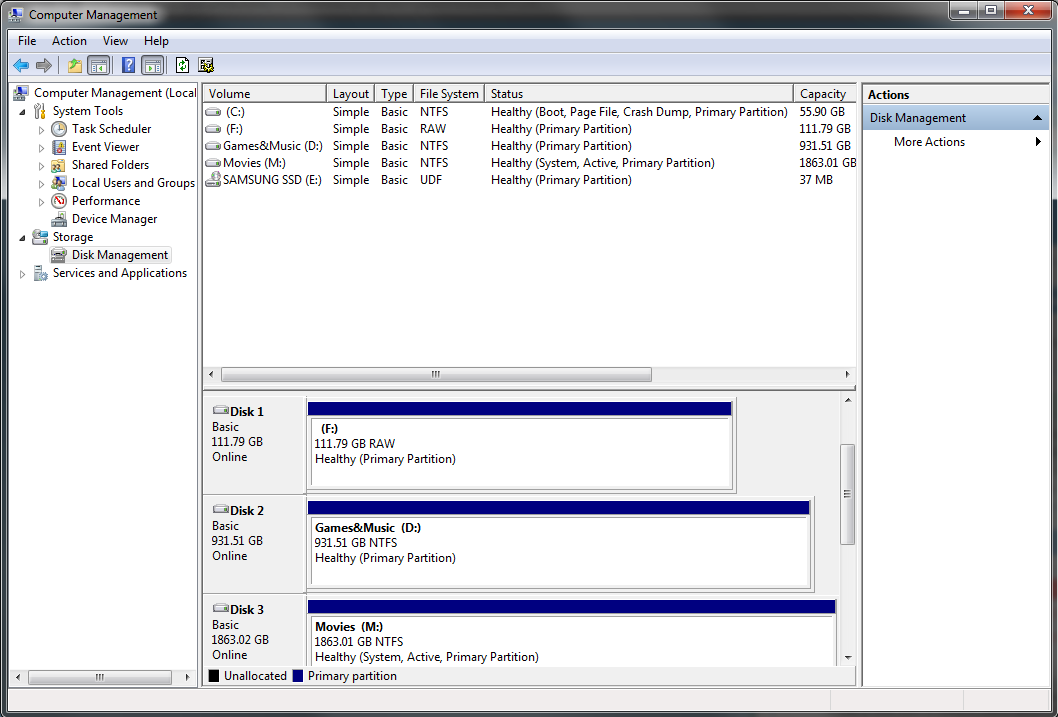Open the Help question-mark toolbar icon
Viewport: 1058px width, 717px height.
[128, 65]
